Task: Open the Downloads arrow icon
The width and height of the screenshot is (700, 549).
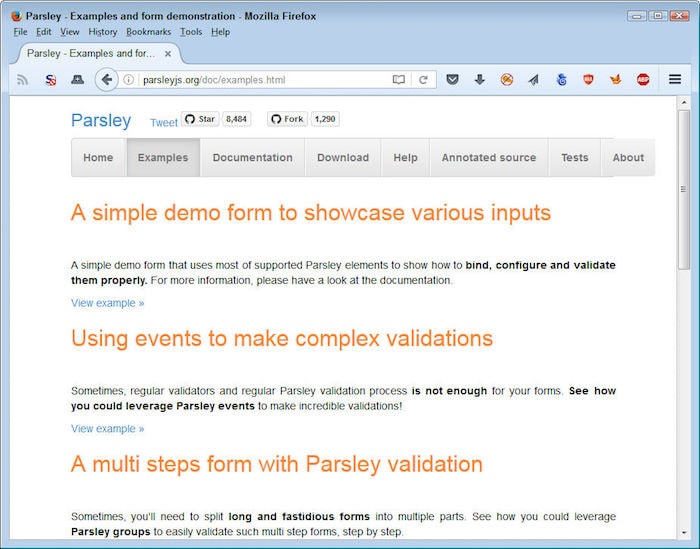Action: (x=479, y=80)
